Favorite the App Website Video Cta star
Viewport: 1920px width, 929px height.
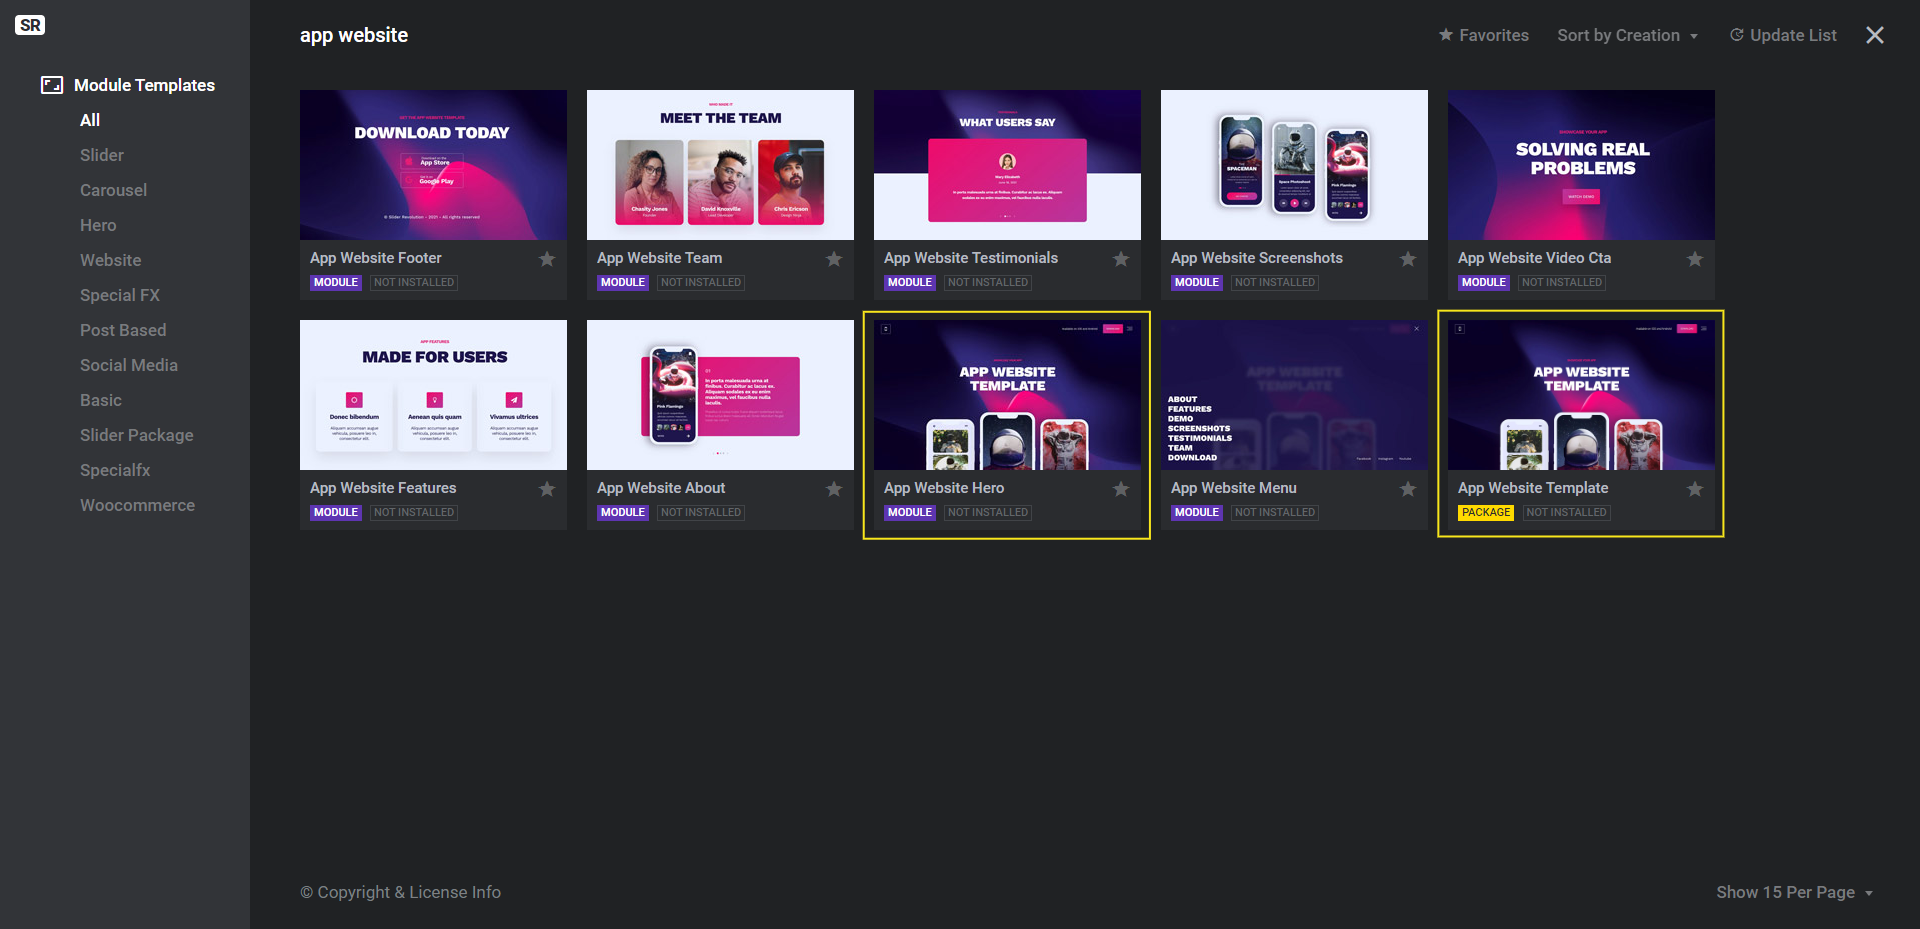pos(1695,259)
